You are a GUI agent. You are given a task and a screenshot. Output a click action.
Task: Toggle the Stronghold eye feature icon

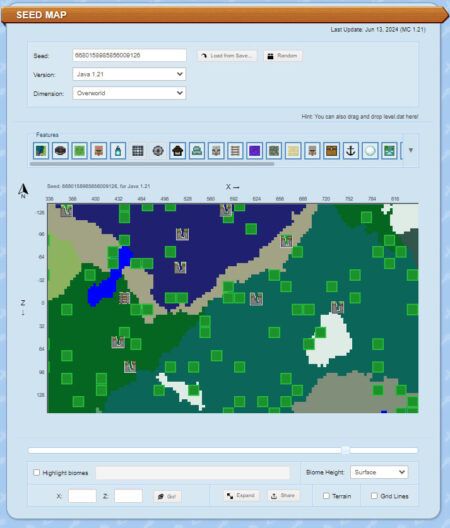coord(158,151)
